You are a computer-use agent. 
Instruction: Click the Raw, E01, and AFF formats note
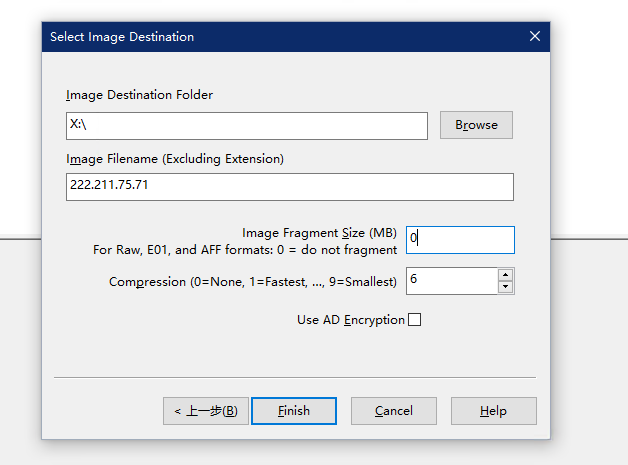[245, 249]
